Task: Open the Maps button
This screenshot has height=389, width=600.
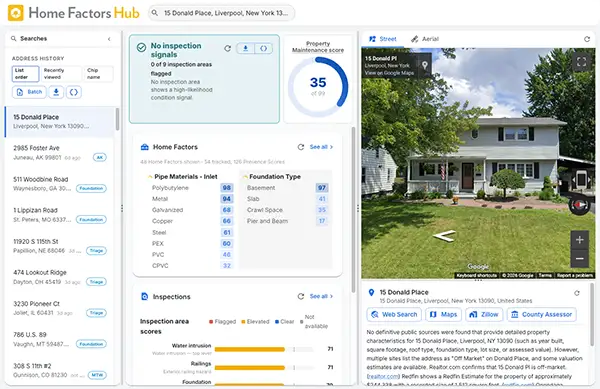Action: (443, 314)
